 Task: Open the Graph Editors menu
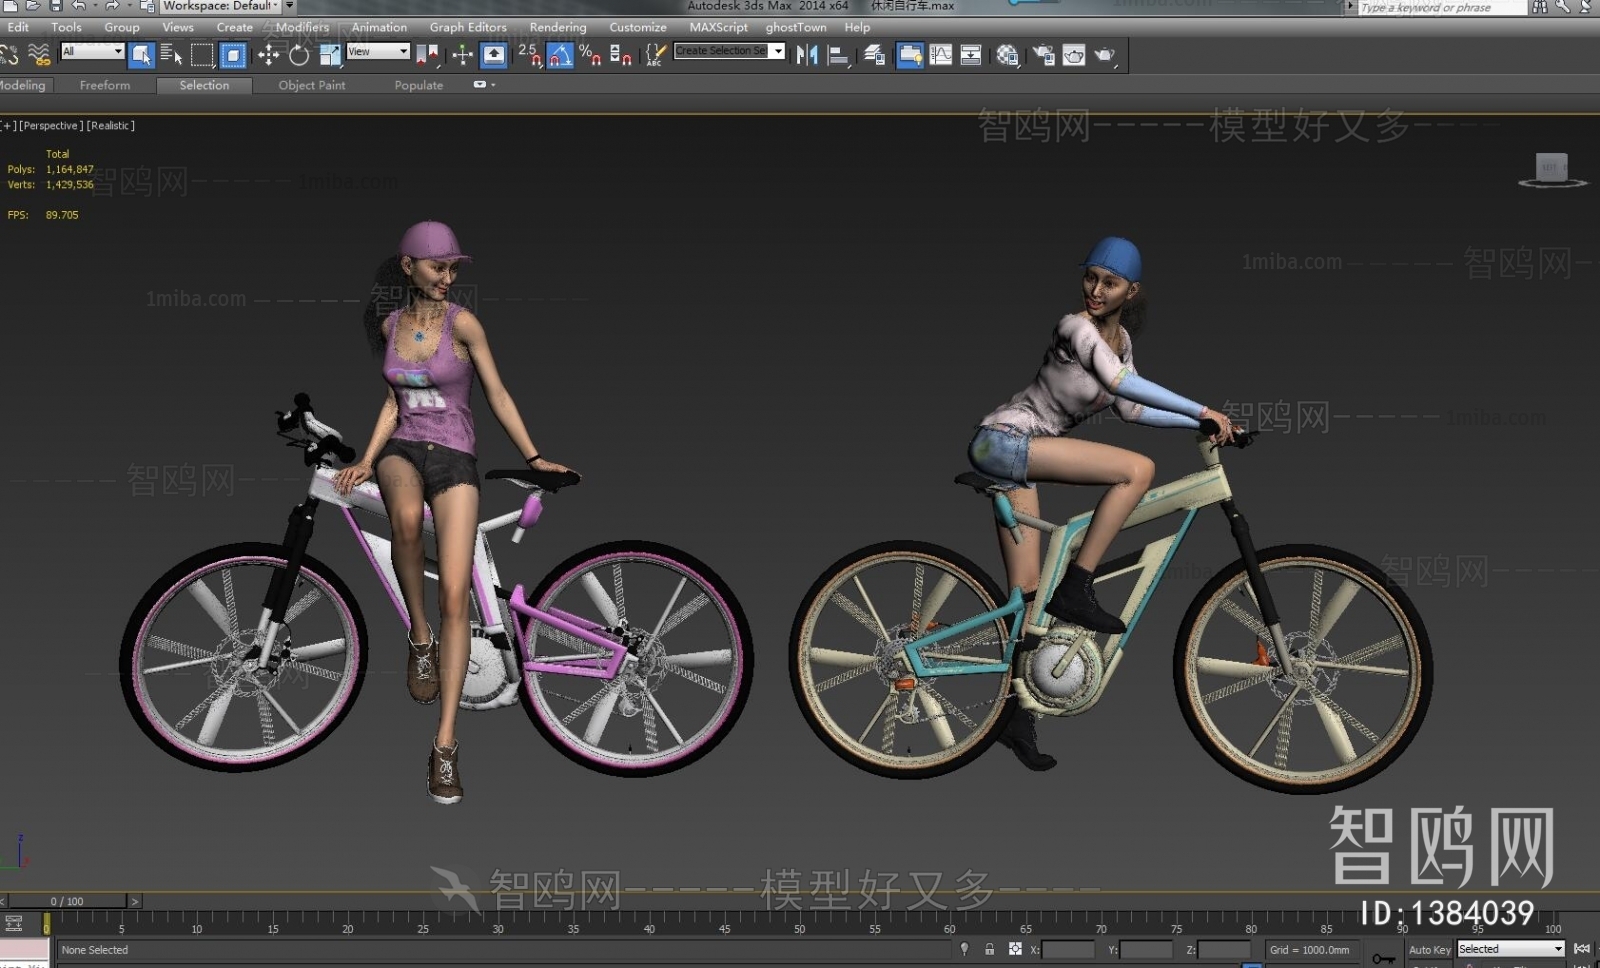coord(468,27)
